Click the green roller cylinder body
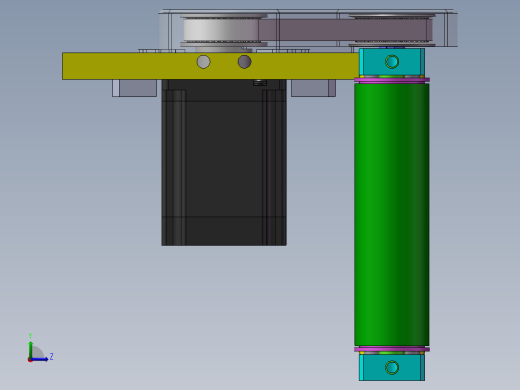The height and width of the screenshot is (390, 520). (x=392, y=214)
